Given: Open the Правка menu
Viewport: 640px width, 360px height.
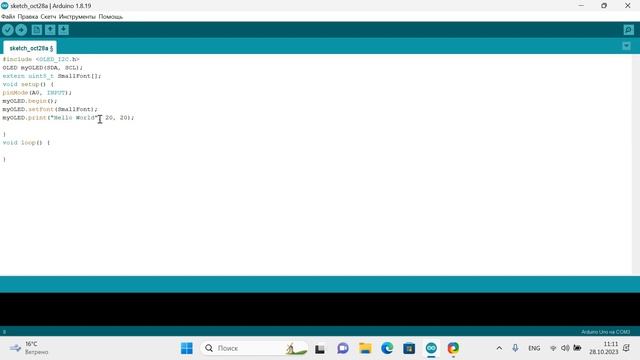Looking at the screenshot, I should tap(28, 17).
